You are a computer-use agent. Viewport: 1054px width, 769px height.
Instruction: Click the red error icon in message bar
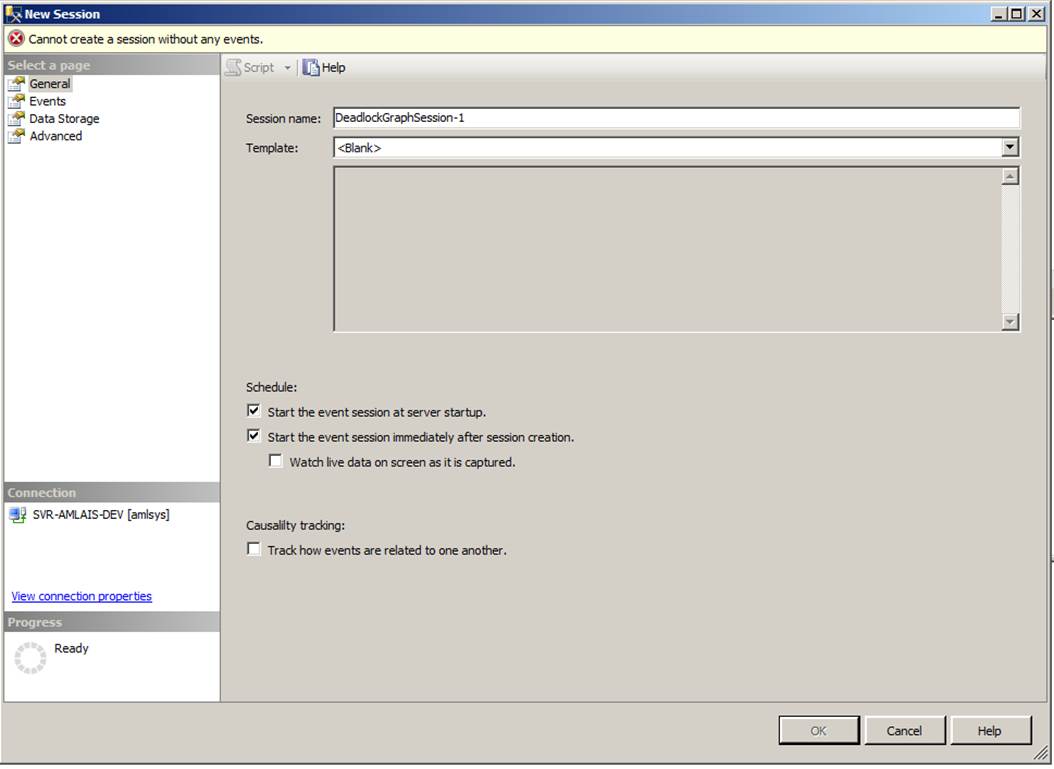[x=16, y=40]
